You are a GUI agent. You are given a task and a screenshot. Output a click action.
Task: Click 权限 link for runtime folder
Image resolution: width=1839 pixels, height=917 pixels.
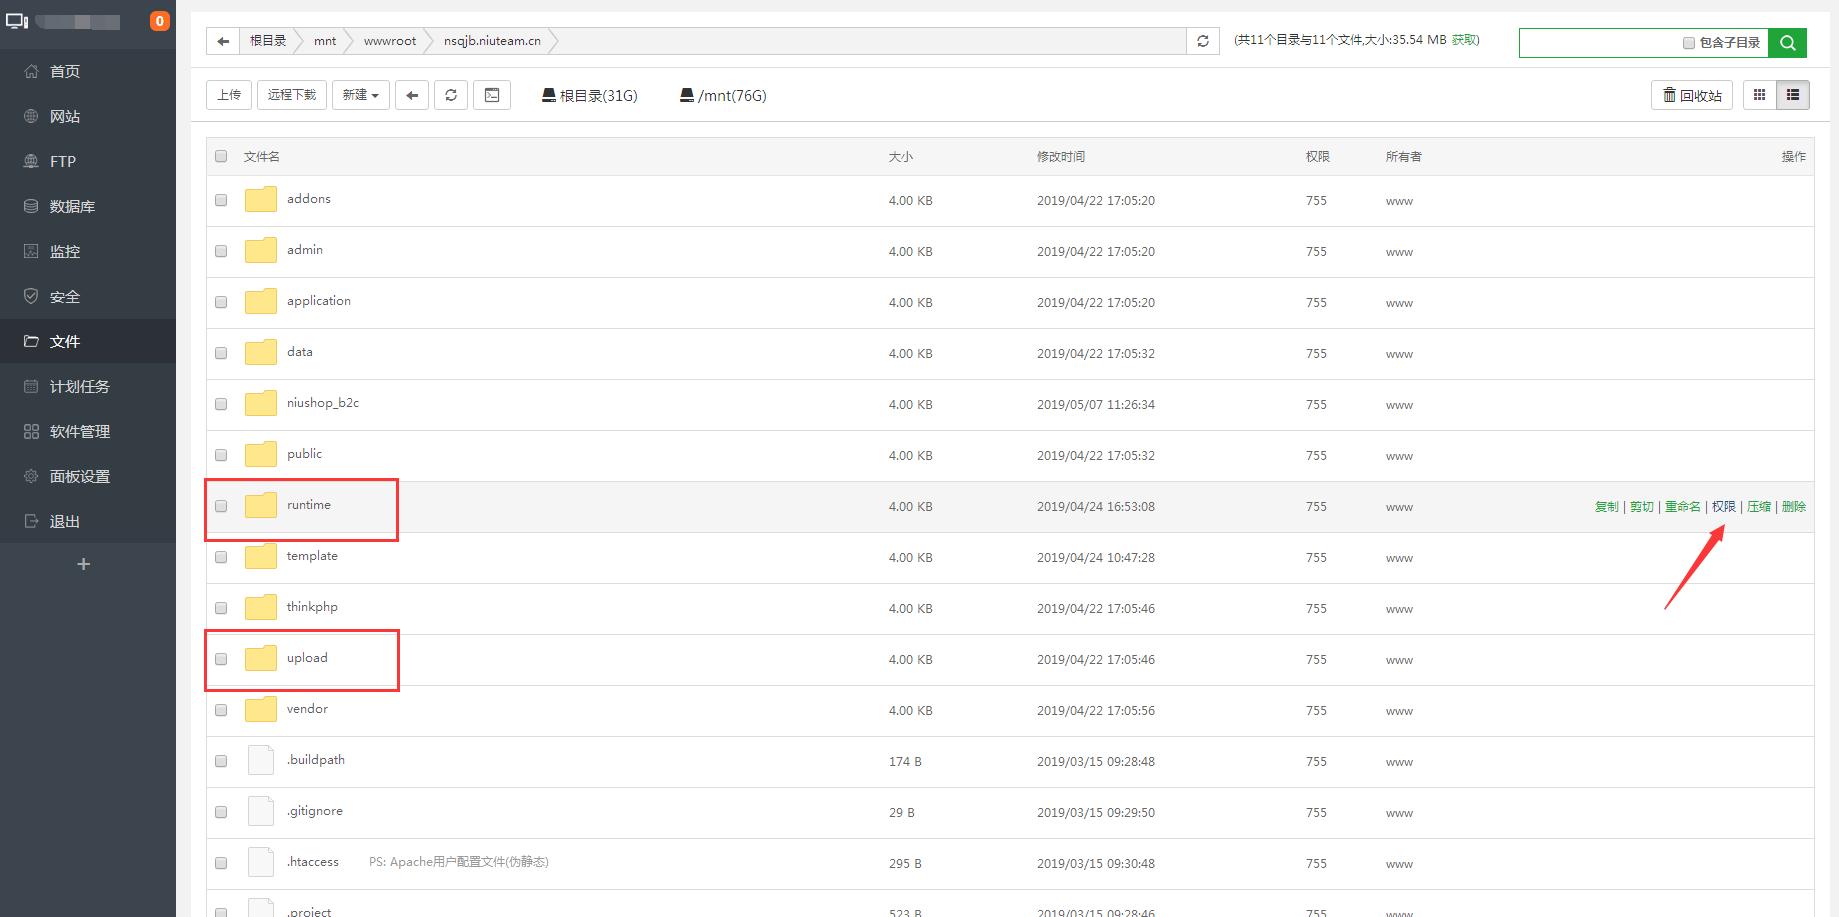coord(1723,507)
